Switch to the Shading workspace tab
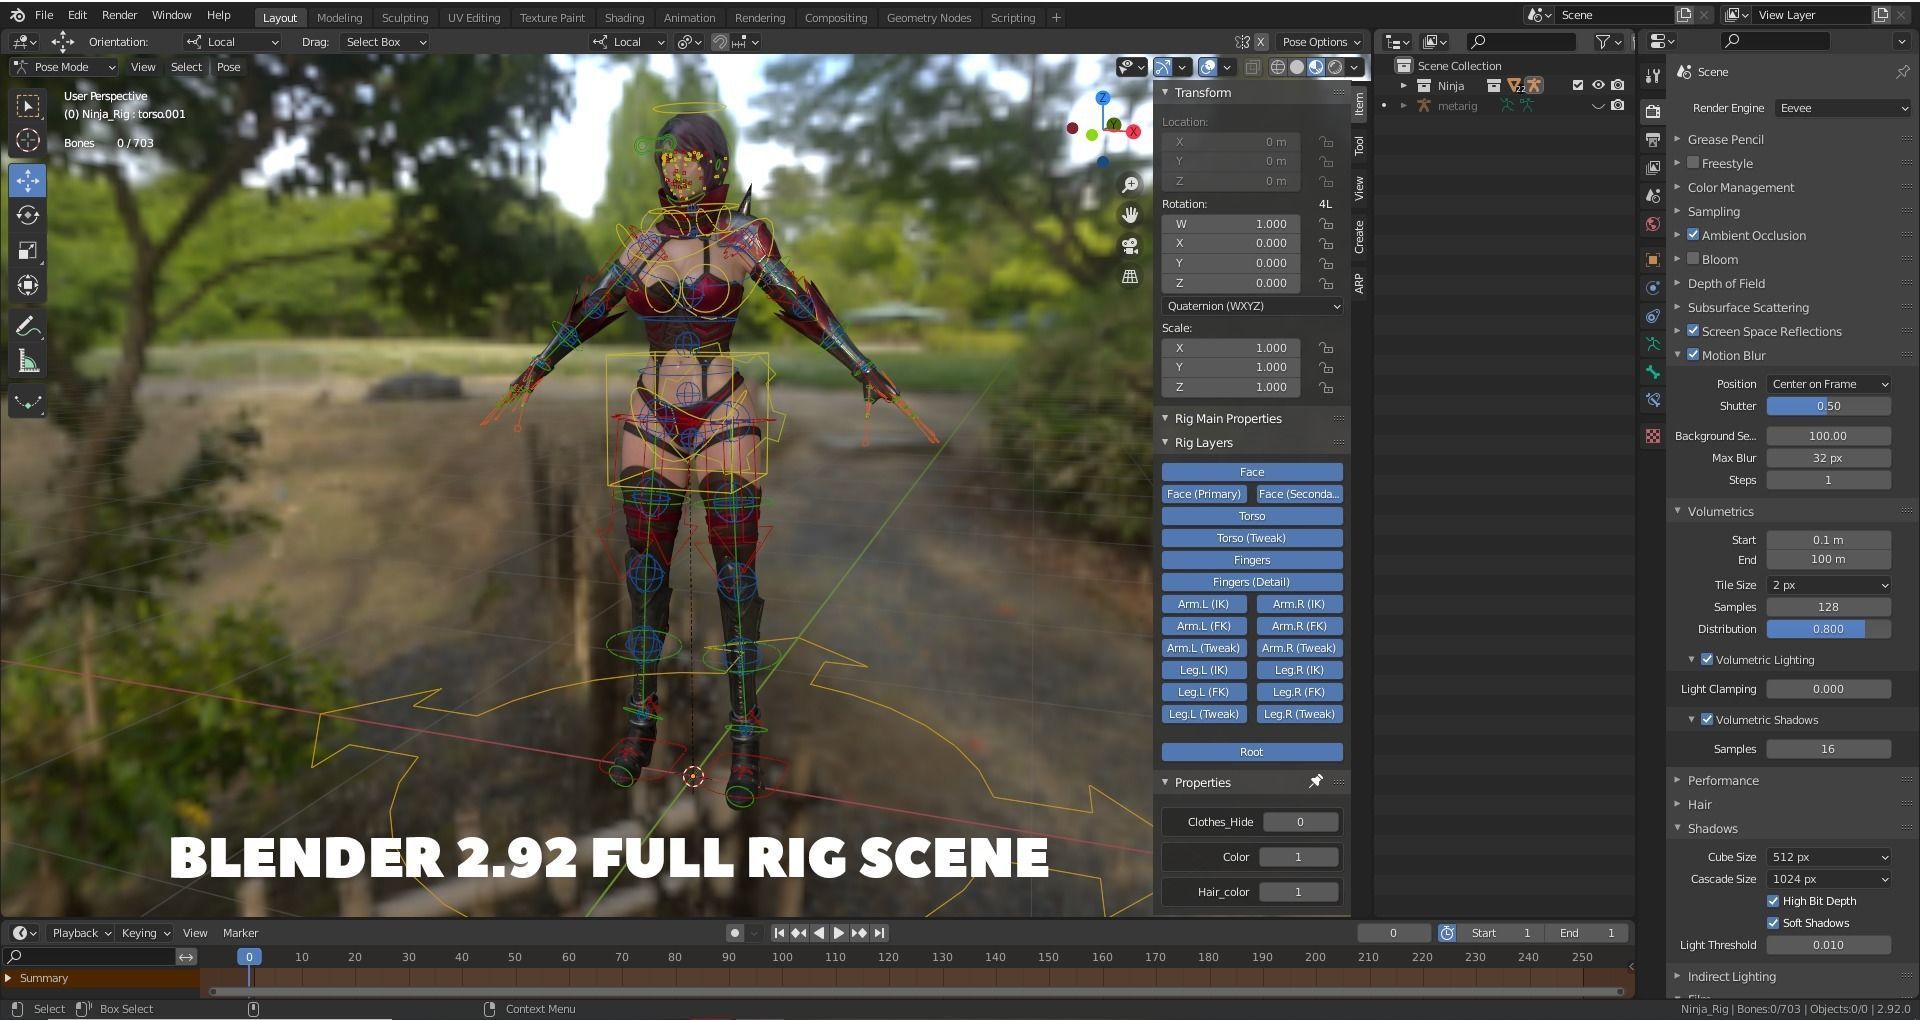The width and height of the screenshot is (1920, 1020). [624, 18]
